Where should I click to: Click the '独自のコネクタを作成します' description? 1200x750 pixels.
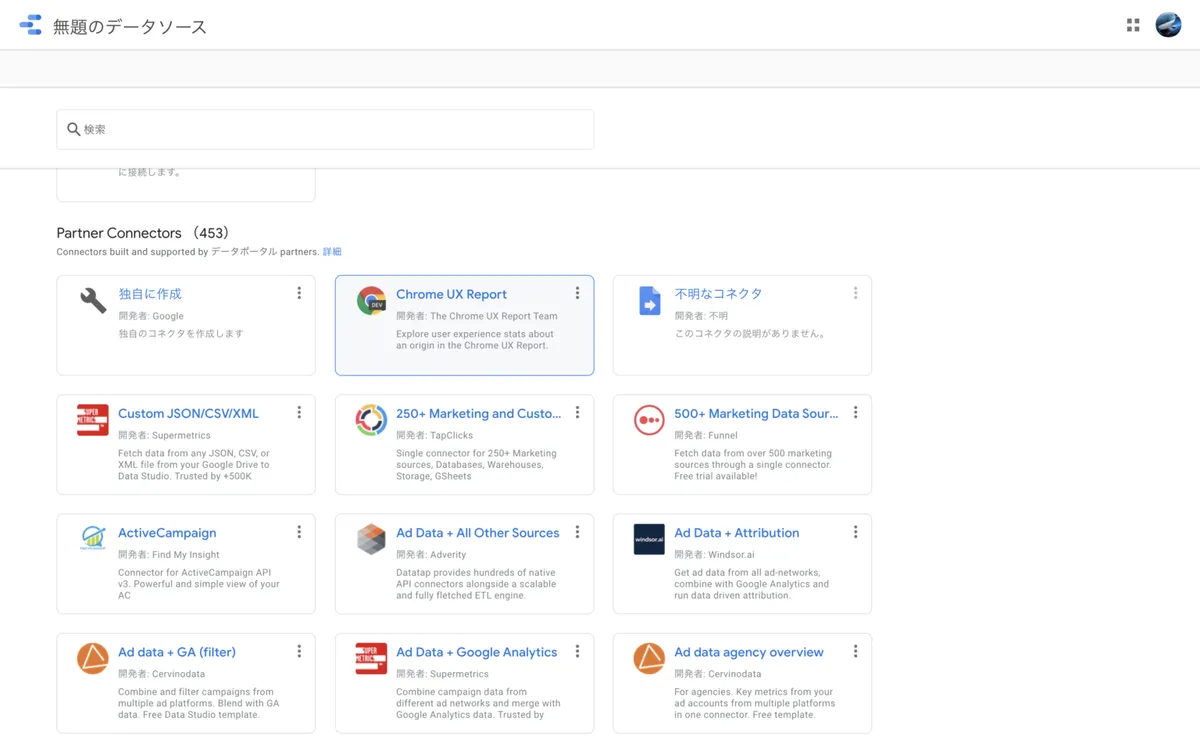pos(181,334)
